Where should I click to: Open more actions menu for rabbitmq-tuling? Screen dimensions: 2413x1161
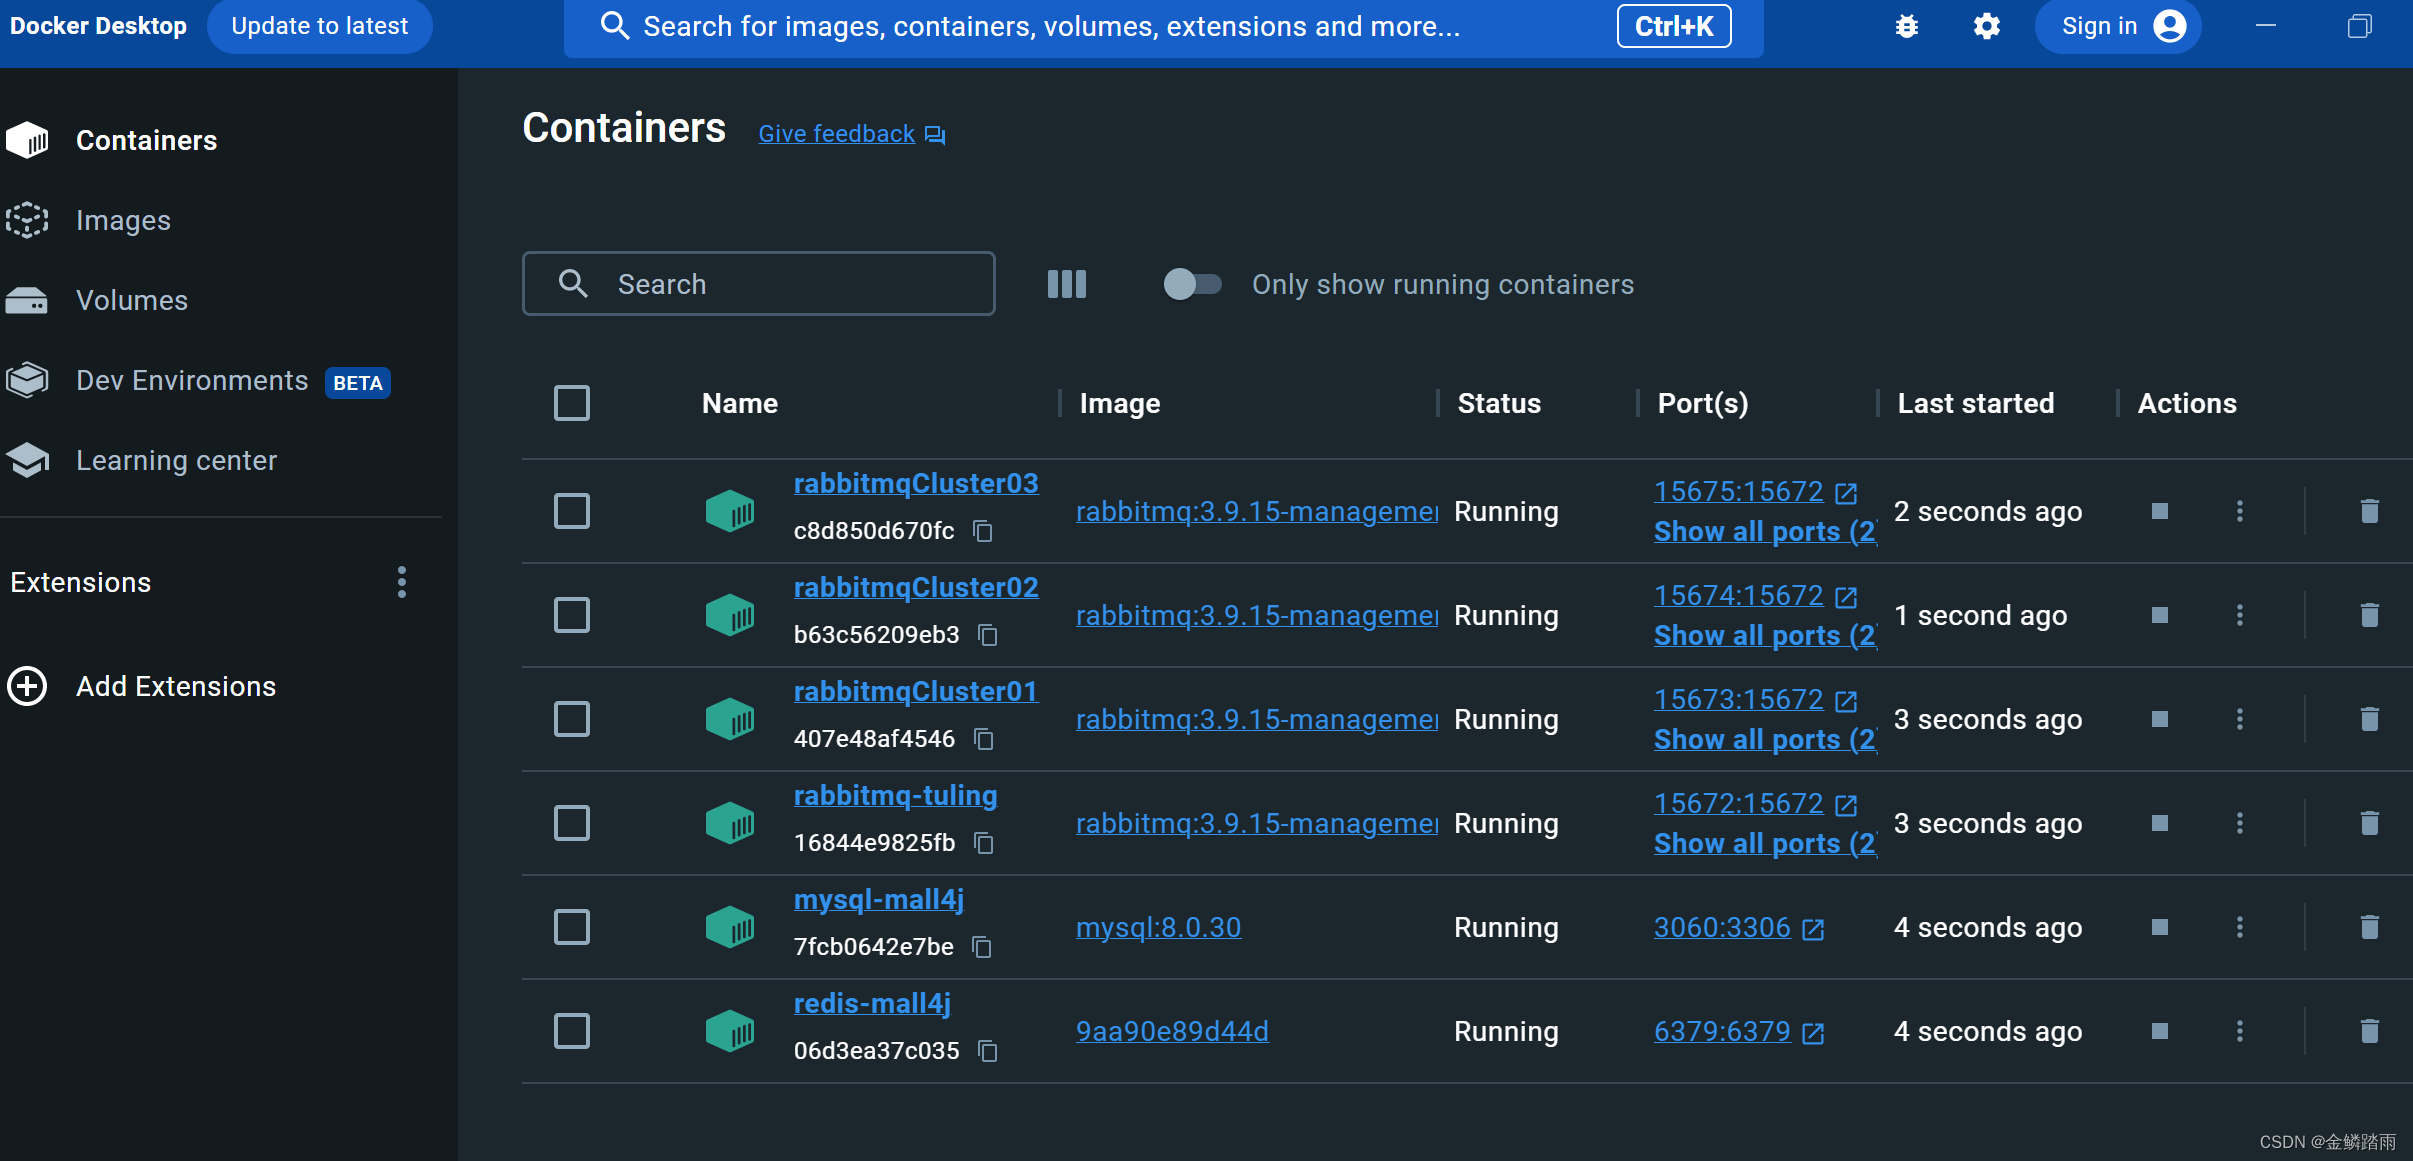[2240, 823]
